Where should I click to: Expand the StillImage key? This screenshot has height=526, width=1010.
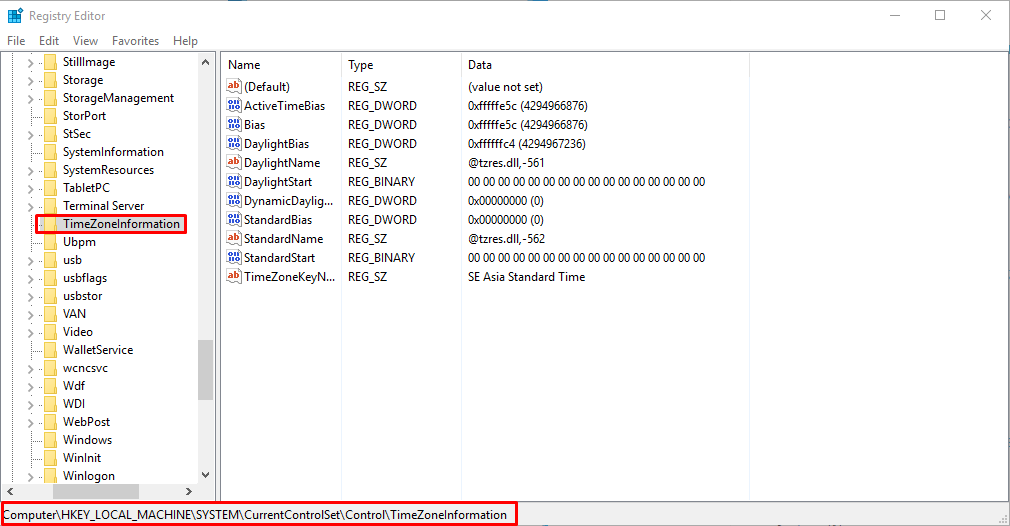(x=30, y=62)
